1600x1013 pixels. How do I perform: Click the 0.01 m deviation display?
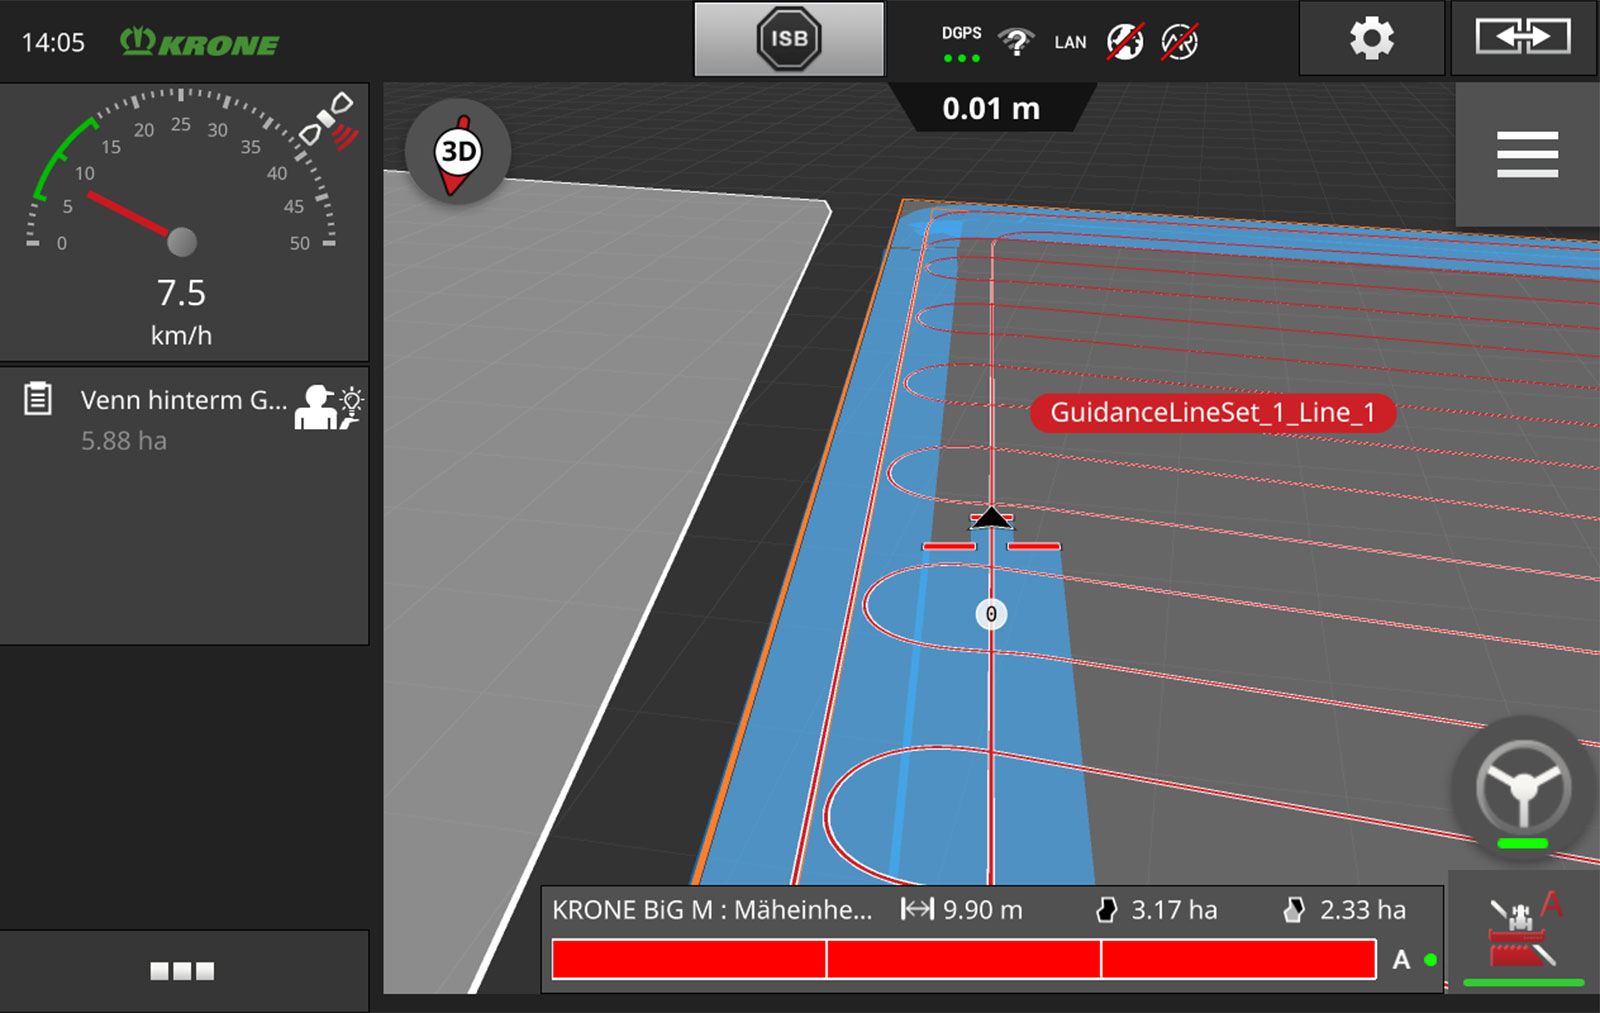991,108
